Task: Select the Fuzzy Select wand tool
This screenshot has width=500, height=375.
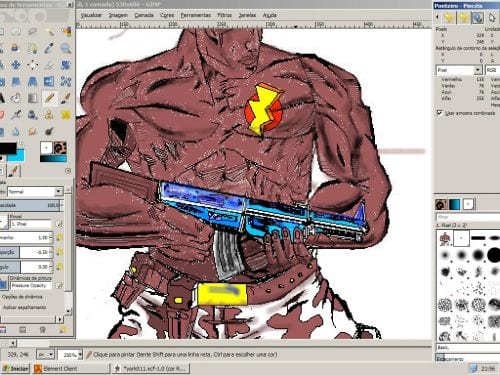Action: [49, 32]
